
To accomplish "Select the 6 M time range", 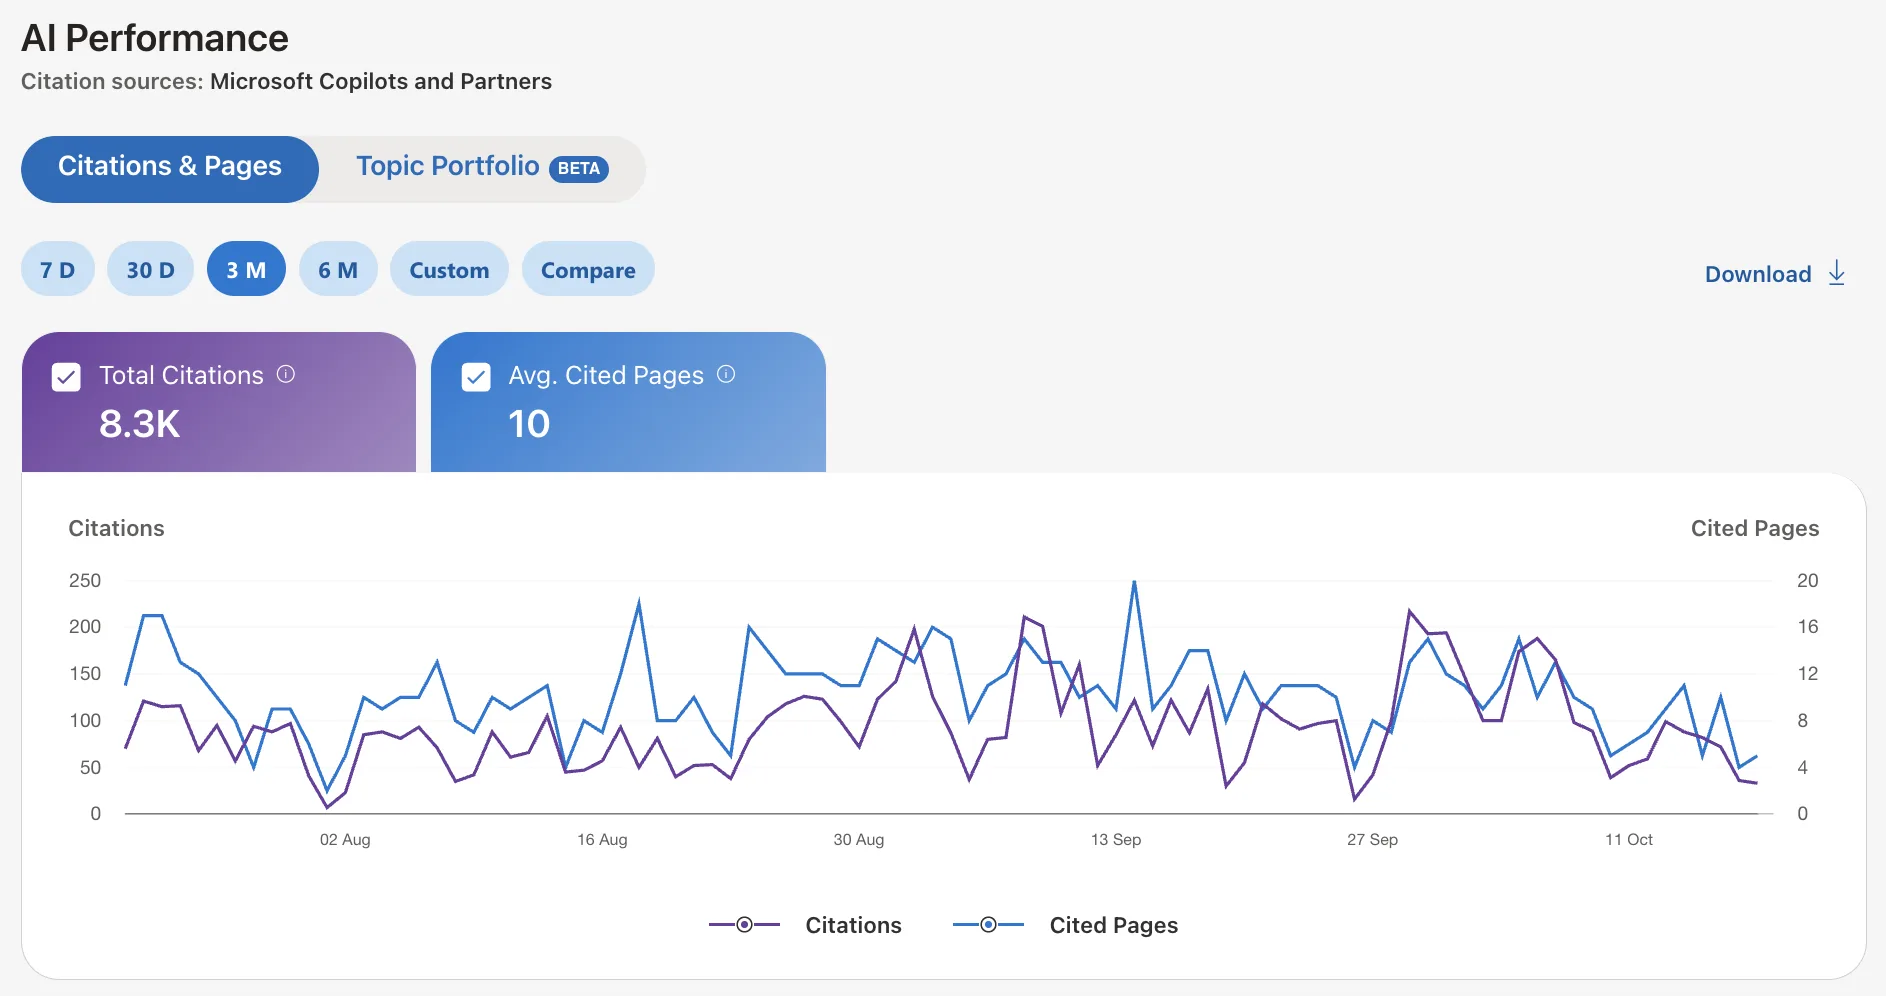I will pyautogui.click(x=338, y=269).
